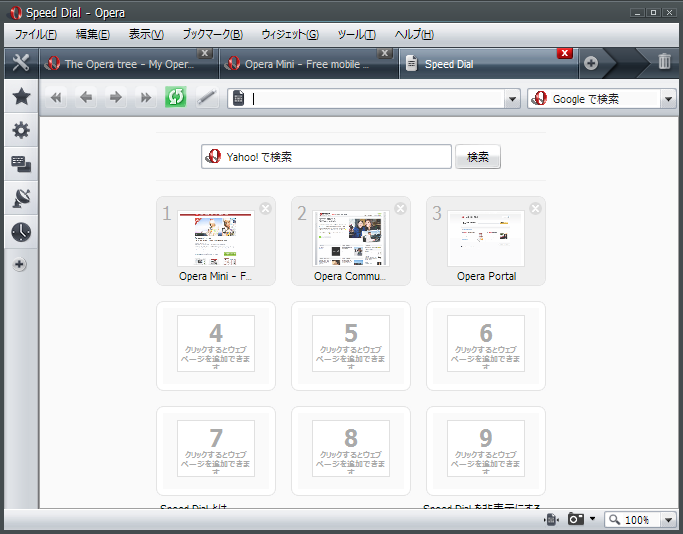
Task: Click the Rewind navigation button
Action: (56, 98)
